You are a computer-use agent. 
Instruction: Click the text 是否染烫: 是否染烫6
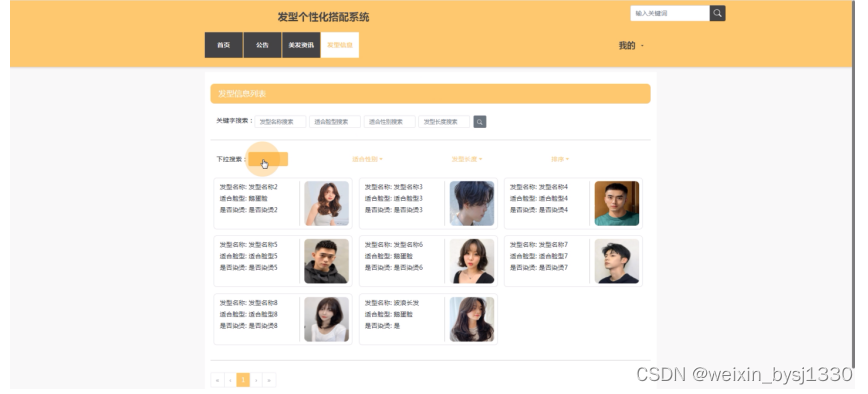click(394, 267)
